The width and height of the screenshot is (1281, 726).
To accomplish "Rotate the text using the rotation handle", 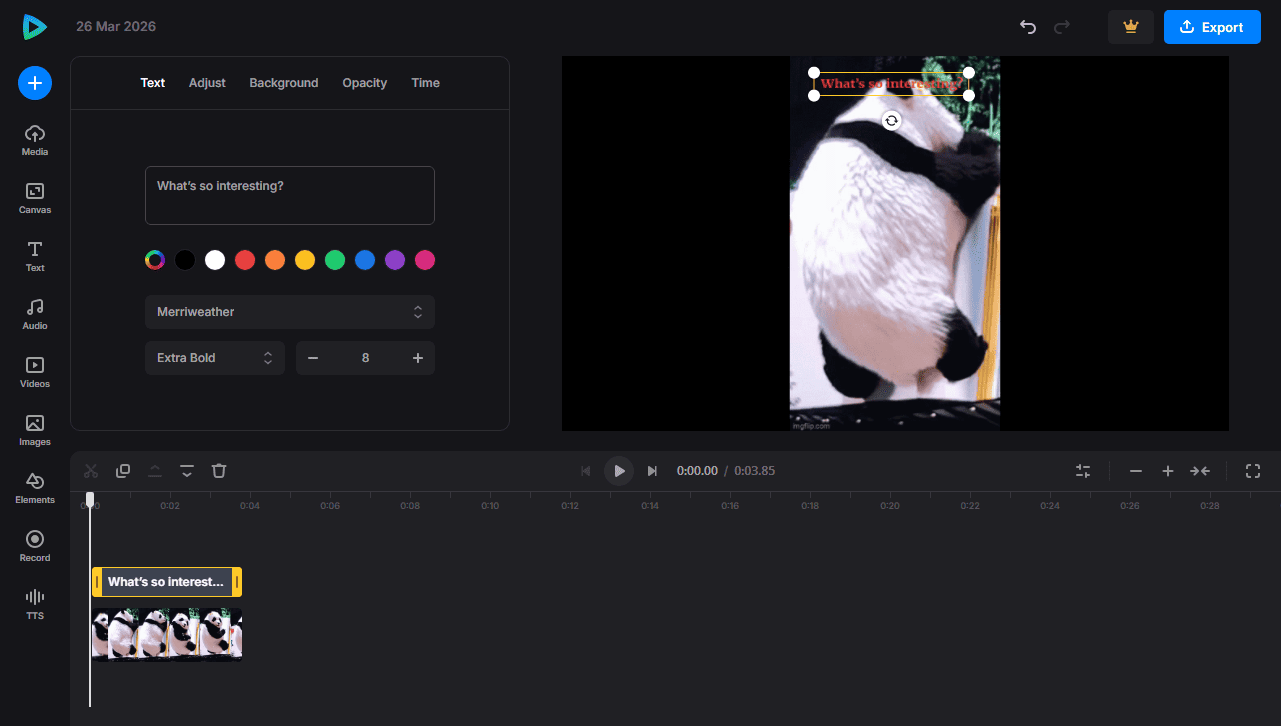I will click(x=890, y=120).
